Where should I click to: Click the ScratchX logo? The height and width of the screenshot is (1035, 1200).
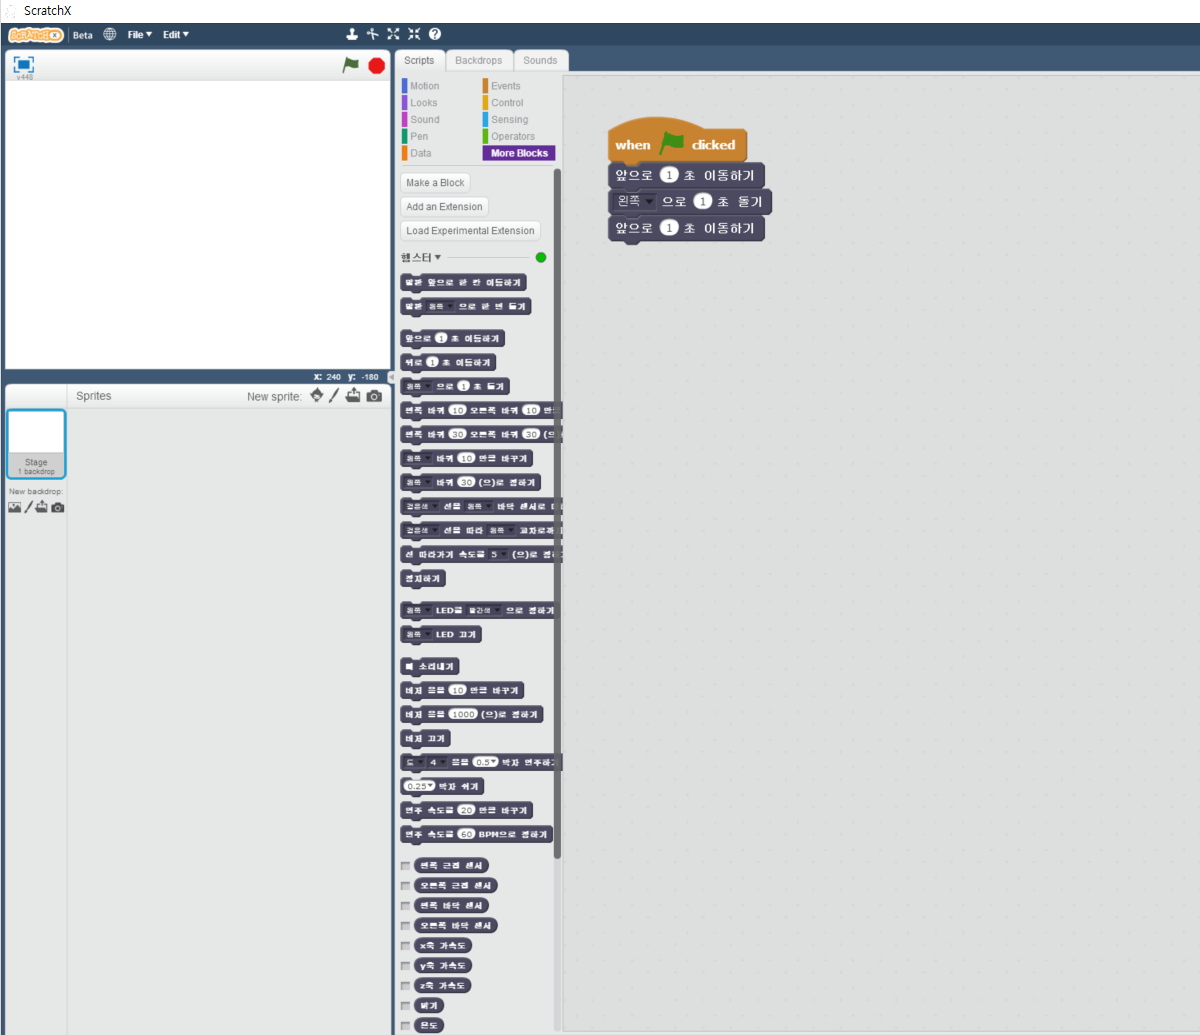(x=36, y=35)
